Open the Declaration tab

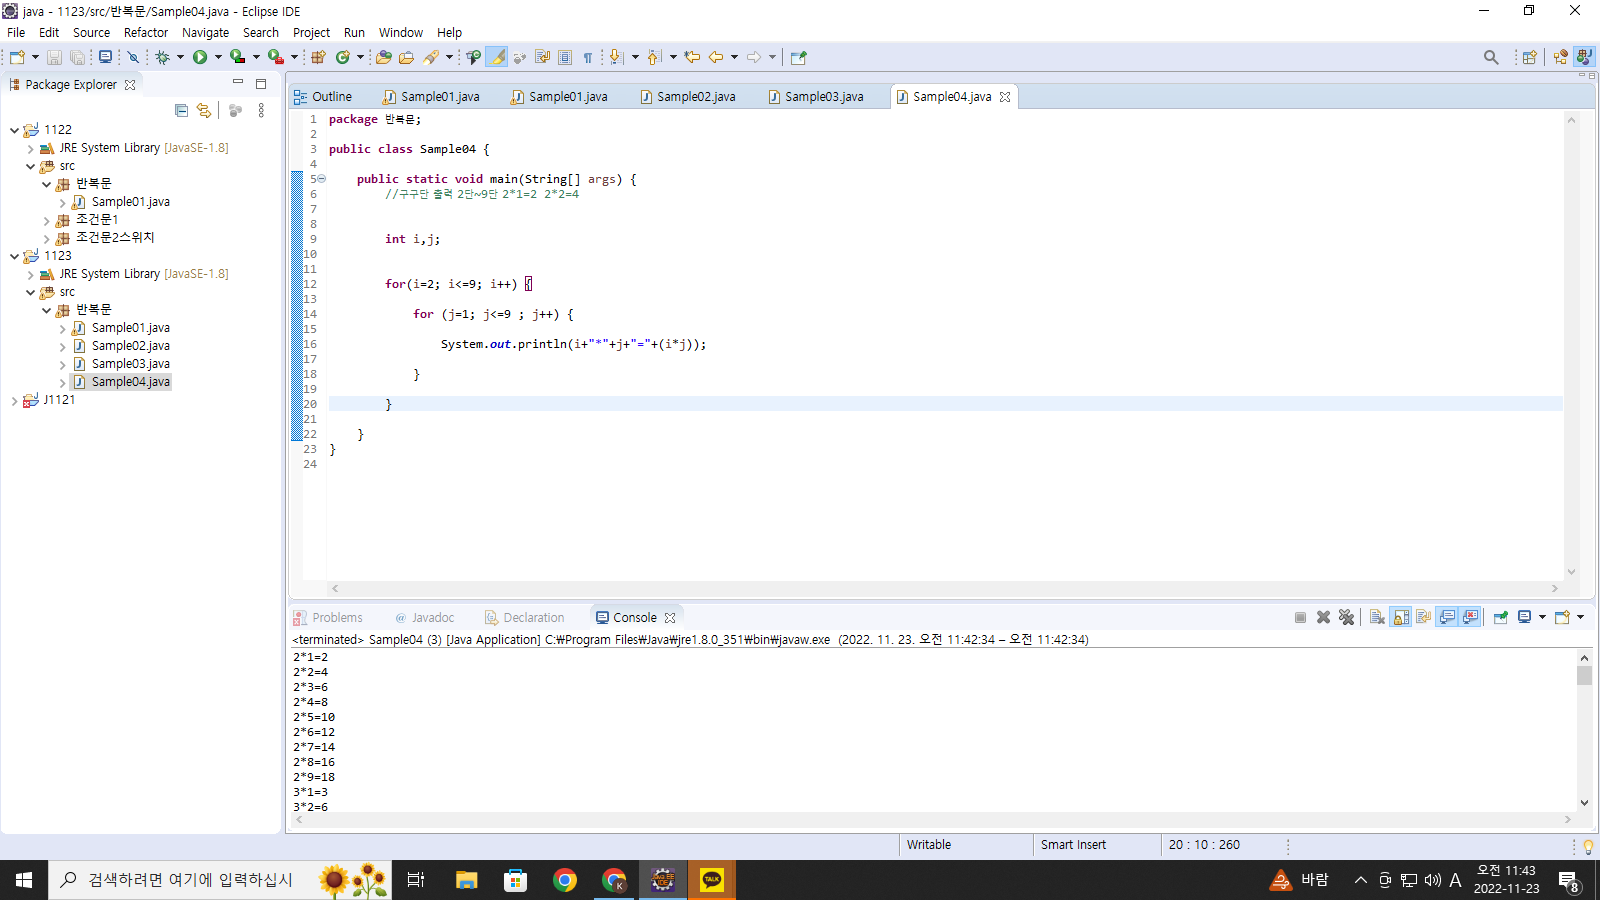(x=525, y=618)
